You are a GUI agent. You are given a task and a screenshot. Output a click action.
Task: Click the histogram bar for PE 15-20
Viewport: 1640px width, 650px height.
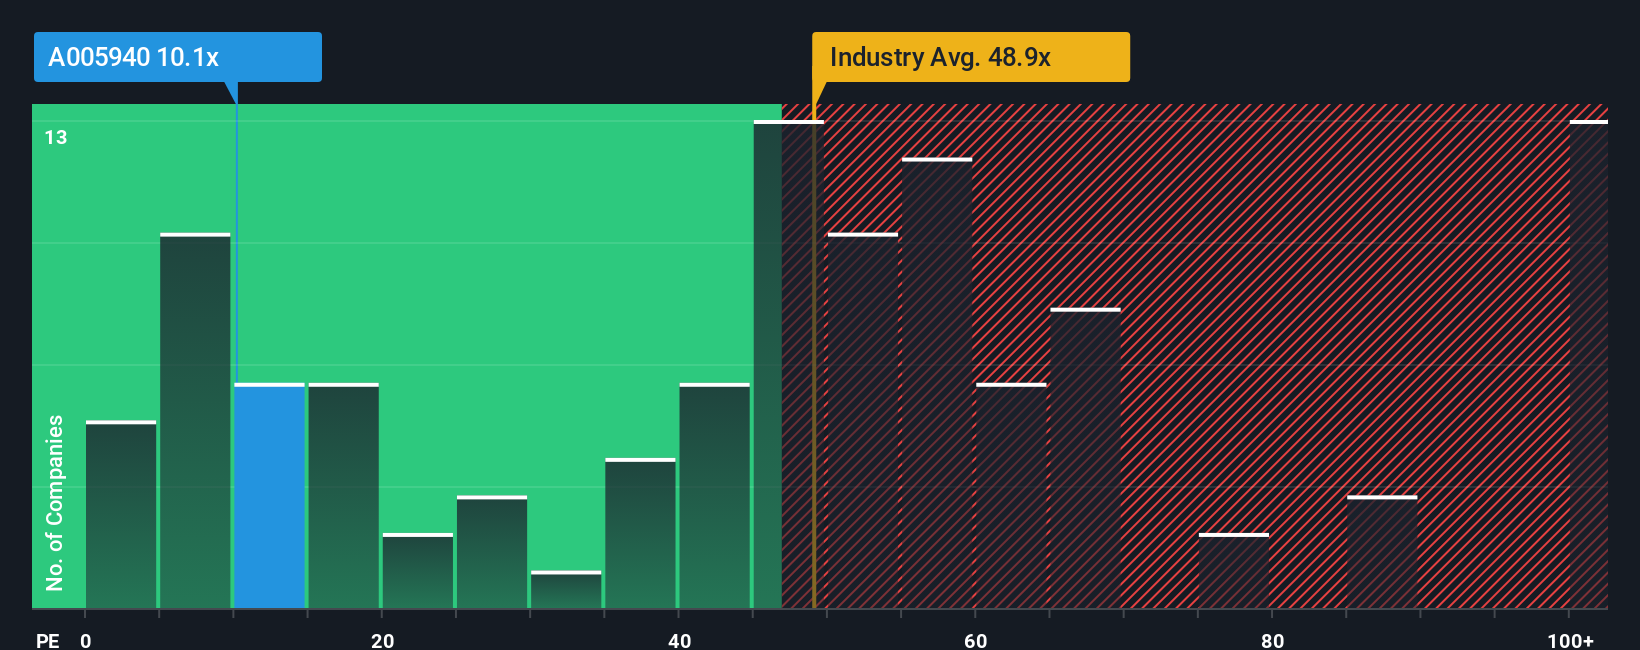click(343, 496)
